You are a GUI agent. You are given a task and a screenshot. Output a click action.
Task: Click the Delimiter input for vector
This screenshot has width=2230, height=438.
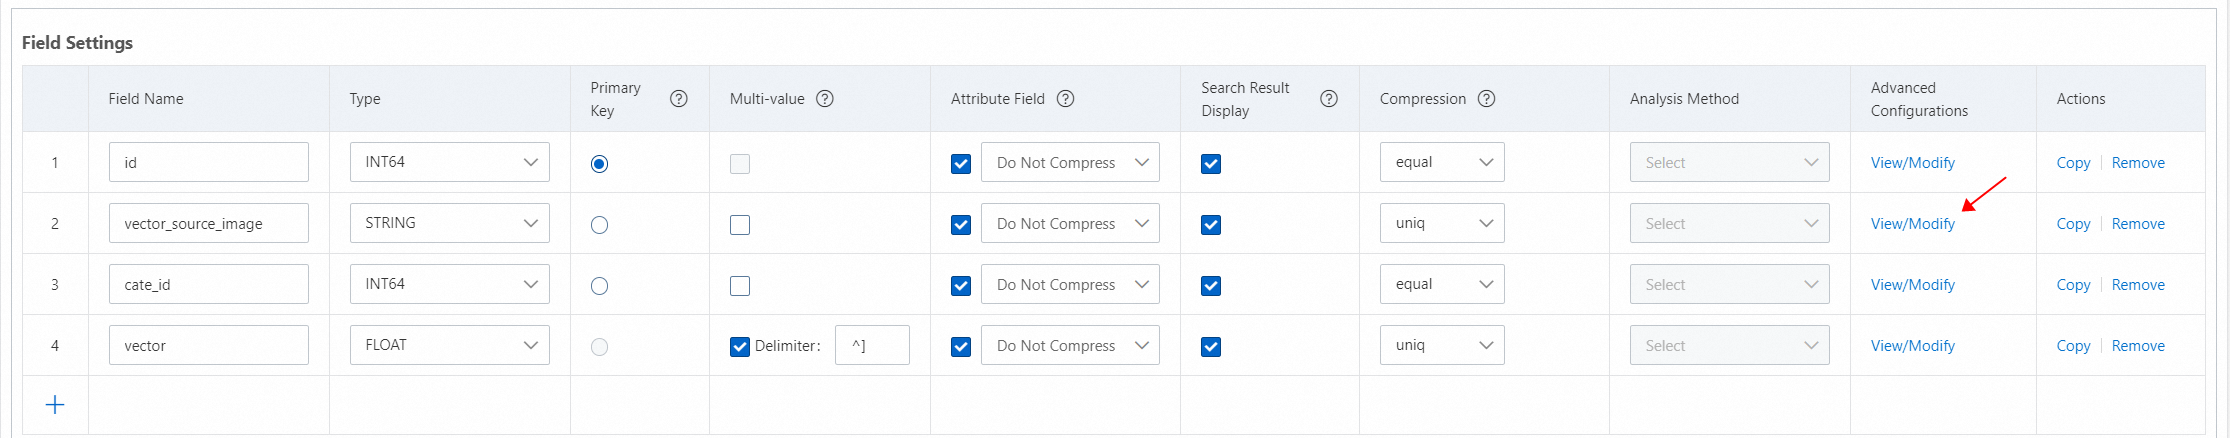(871, 346)
